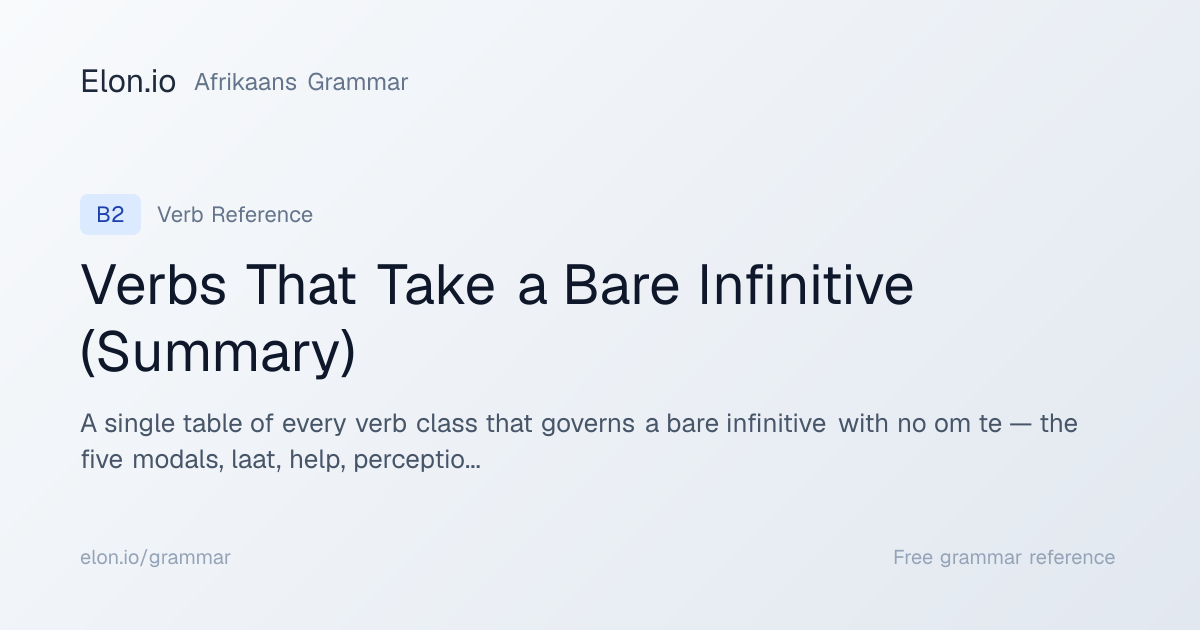The width and height of the screenshot is (1200, 630).
Task: Click the word Afrikaans in header
Action: point(245,82)
